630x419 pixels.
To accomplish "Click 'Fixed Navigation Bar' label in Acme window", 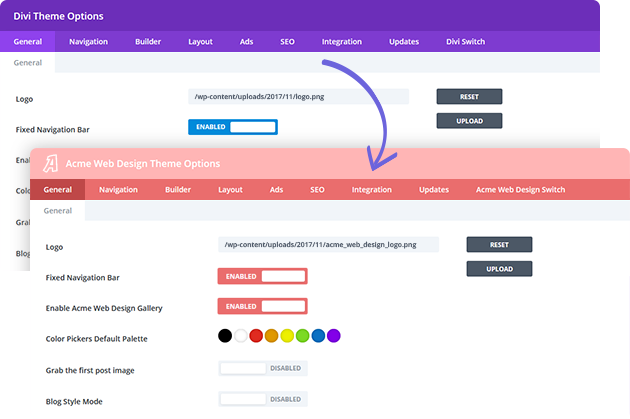I will 82,278.
